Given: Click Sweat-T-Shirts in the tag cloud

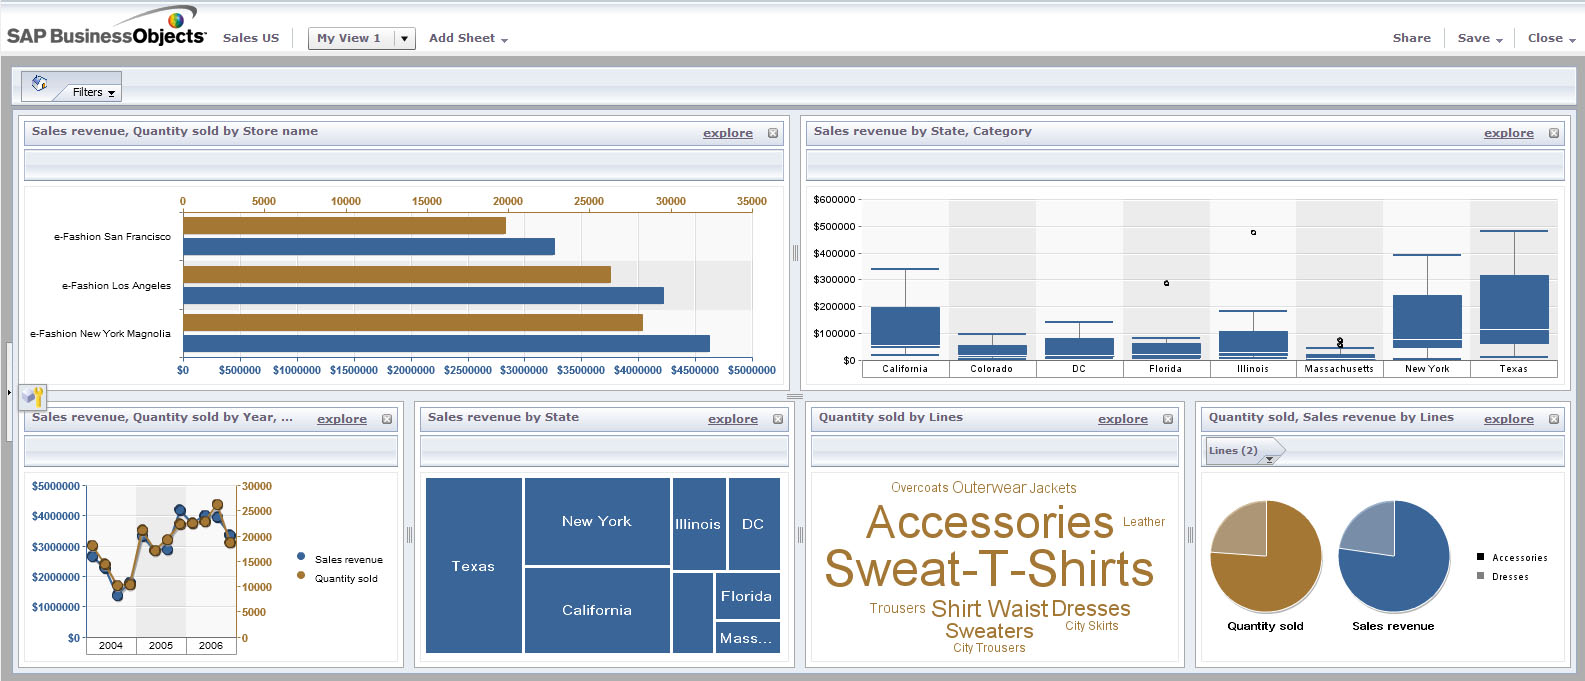Looking at the screenshot, I should click(988, 569).
